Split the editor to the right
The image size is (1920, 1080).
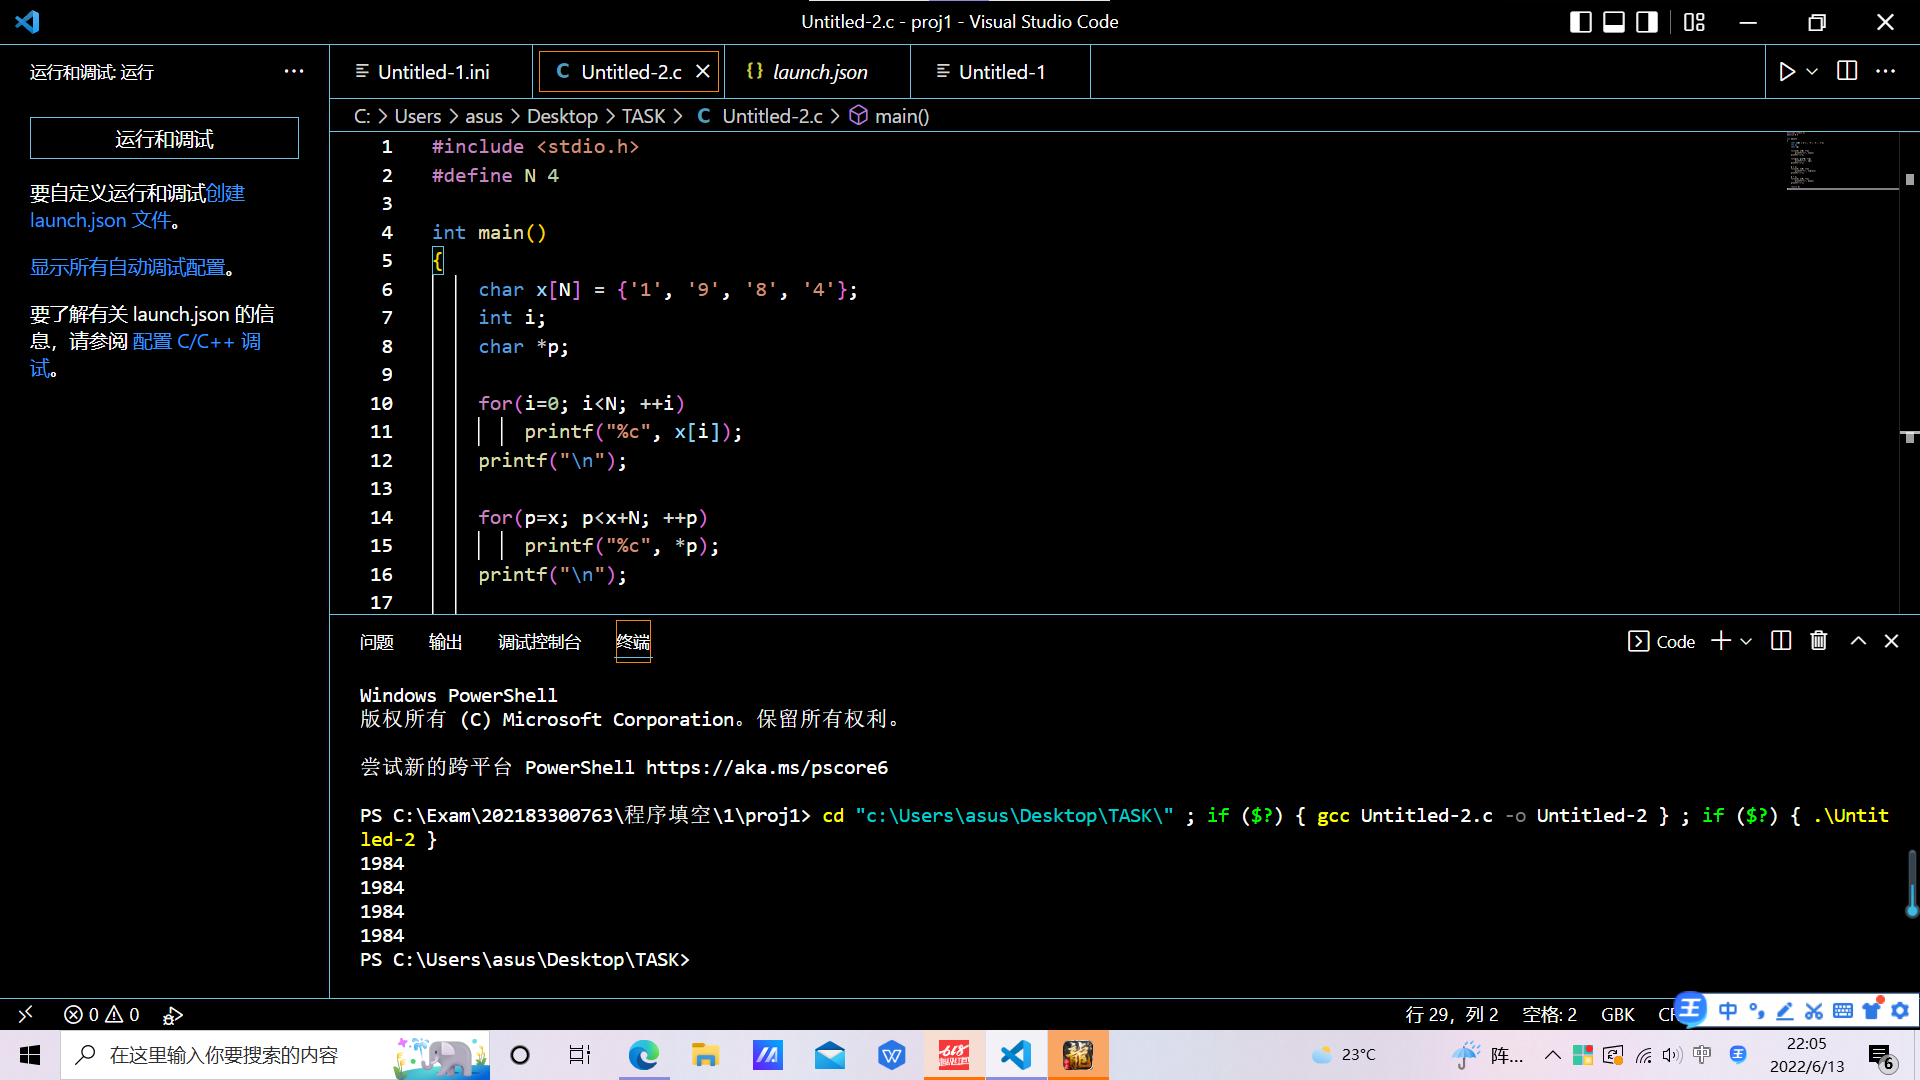coord(1847,71)
